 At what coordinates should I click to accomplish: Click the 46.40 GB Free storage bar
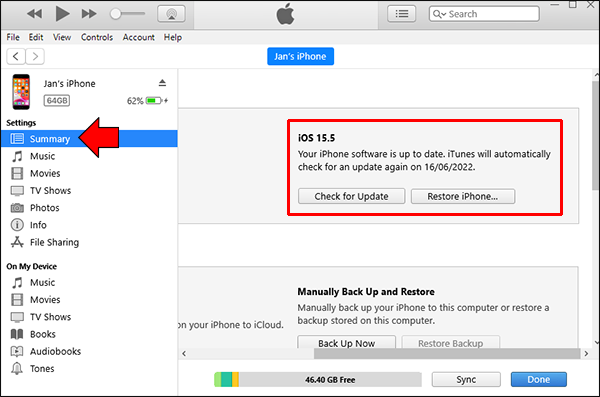[318, 380]
